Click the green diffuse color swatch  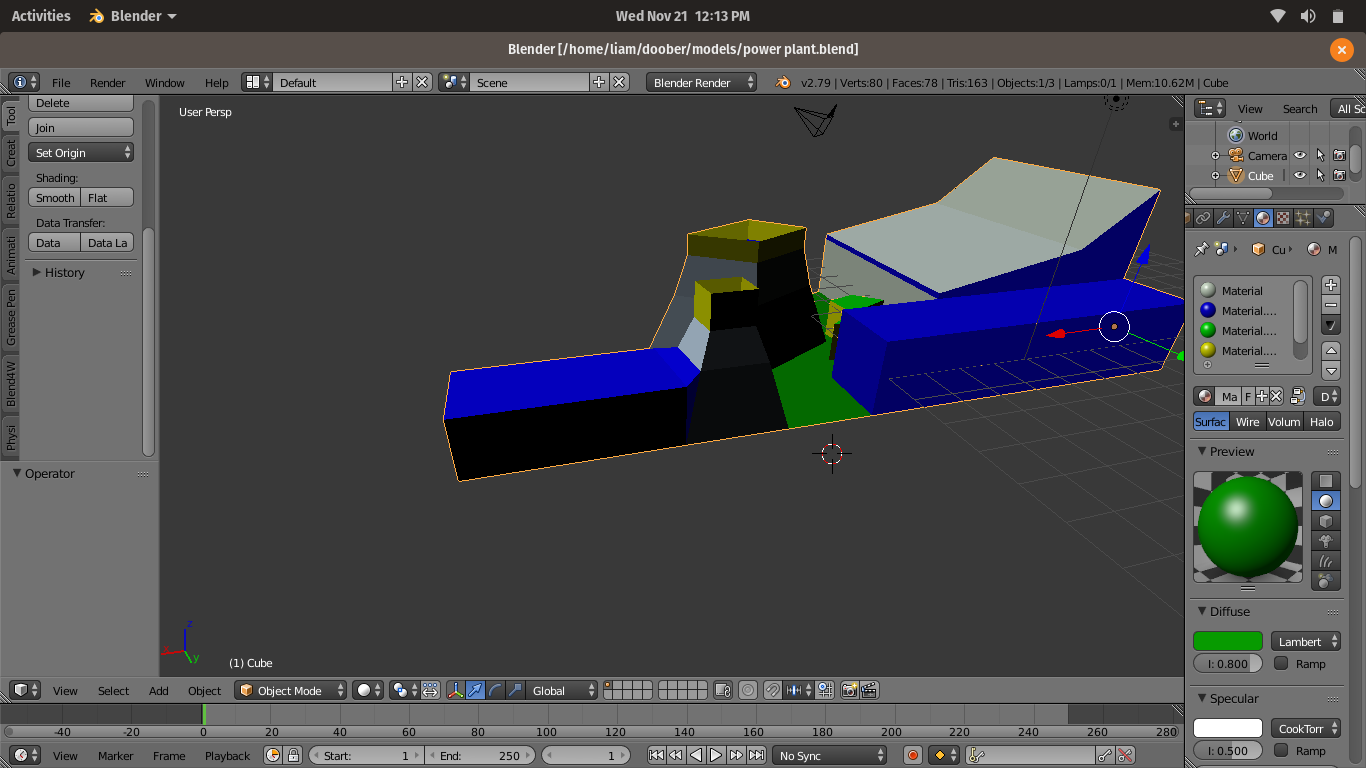(x=1227, y=642)
